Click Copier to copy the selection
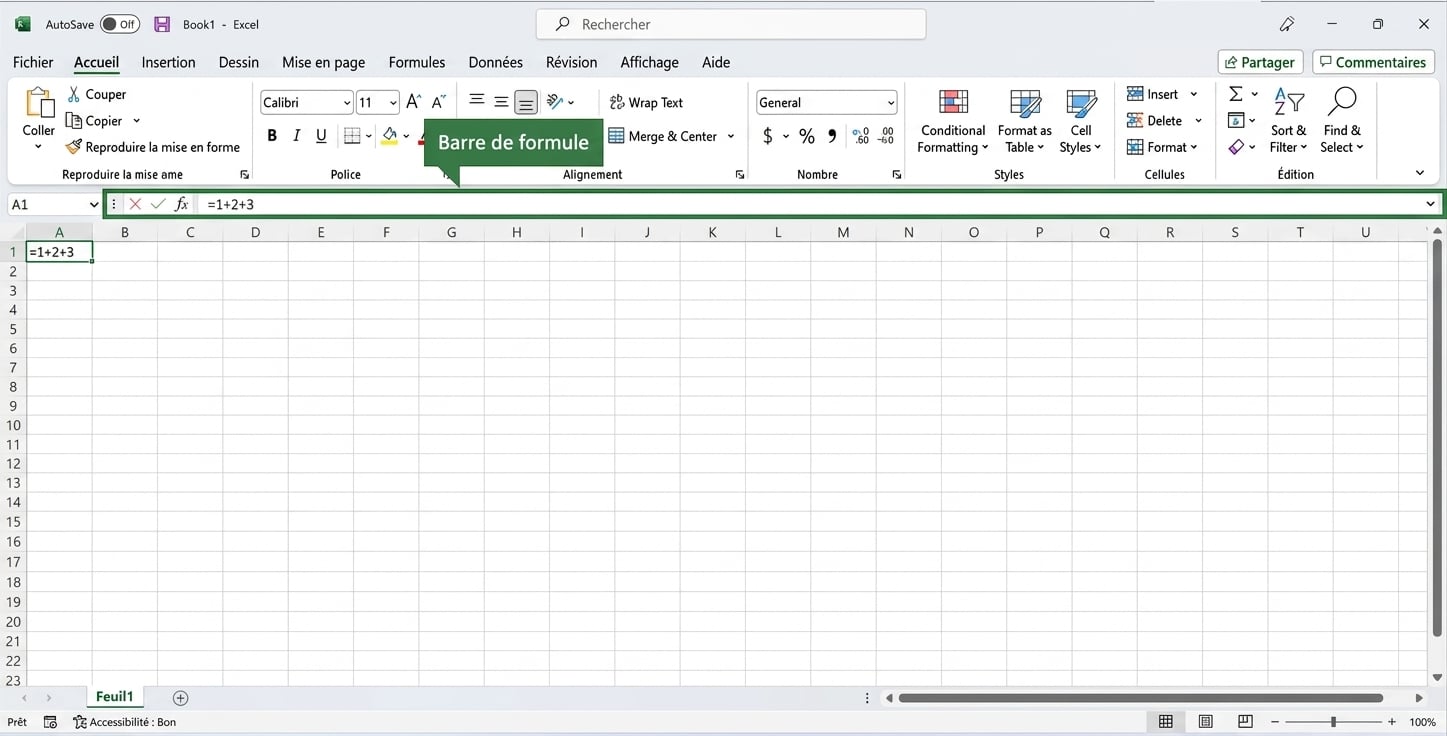 tap(94, 120)
